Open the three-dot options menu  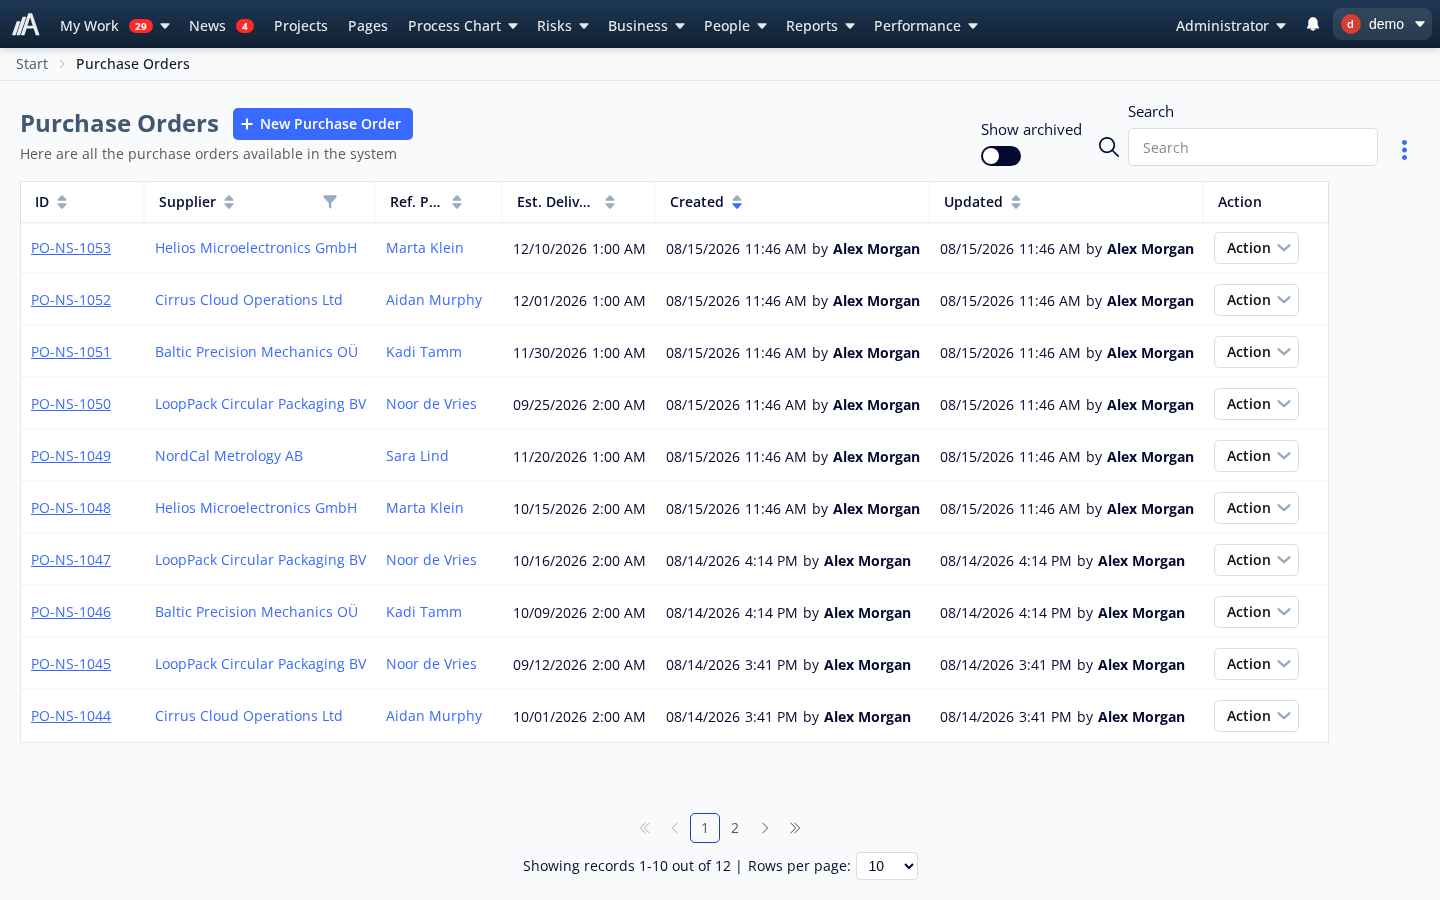[1404, 150]
